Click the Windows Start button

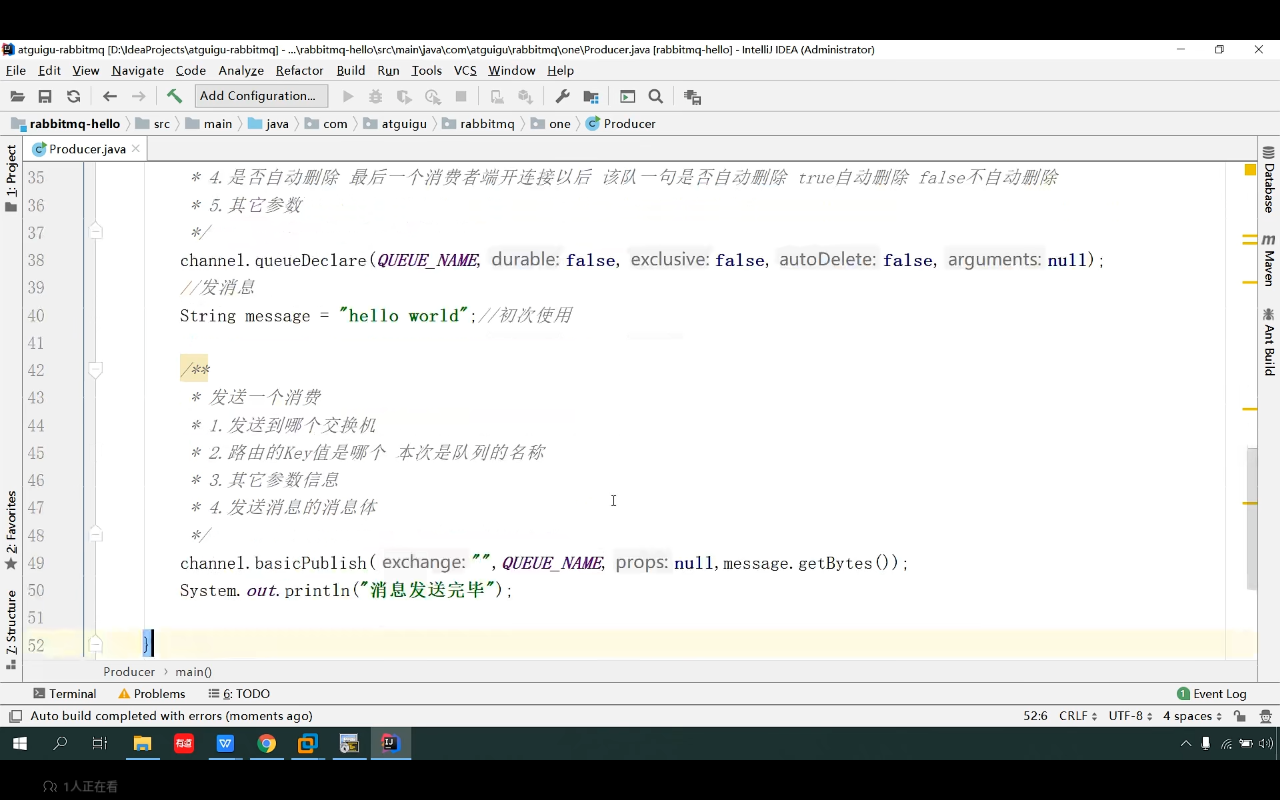click(x=20, y=743)
